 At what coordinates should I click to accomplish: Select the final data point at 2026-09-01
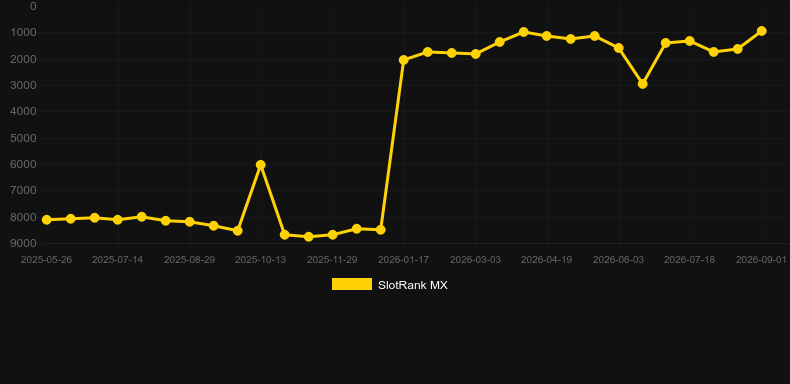tap(761, 31)
